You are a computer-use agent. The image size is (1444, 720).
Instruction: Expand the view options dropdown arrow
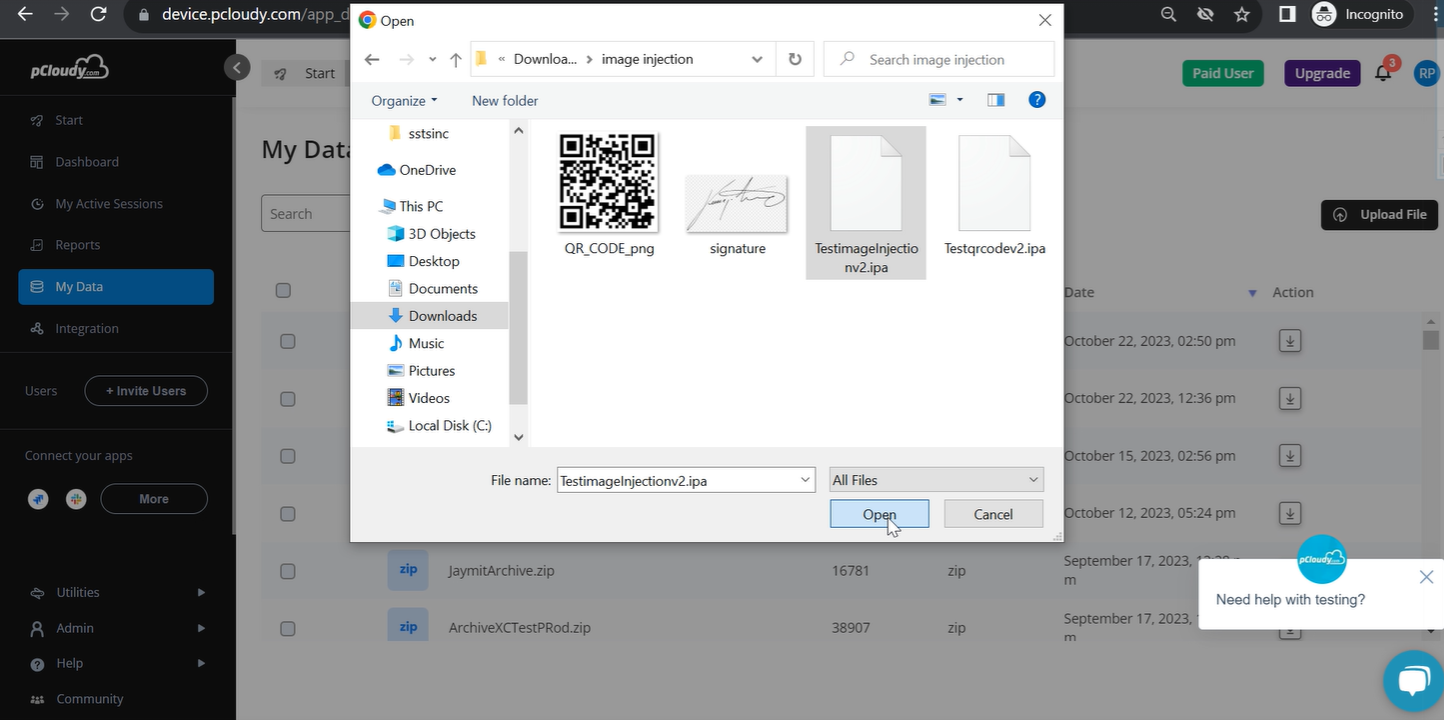(960, 100)
